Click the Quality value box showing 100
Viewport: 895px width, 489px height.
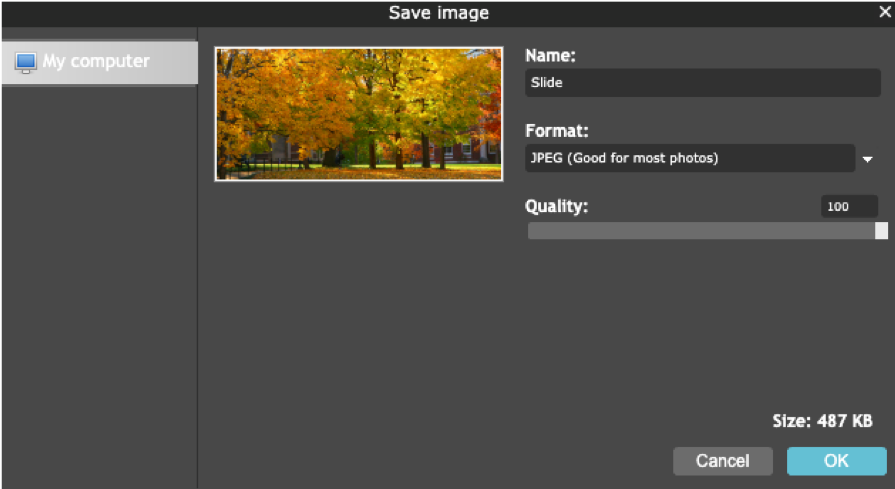849,207
